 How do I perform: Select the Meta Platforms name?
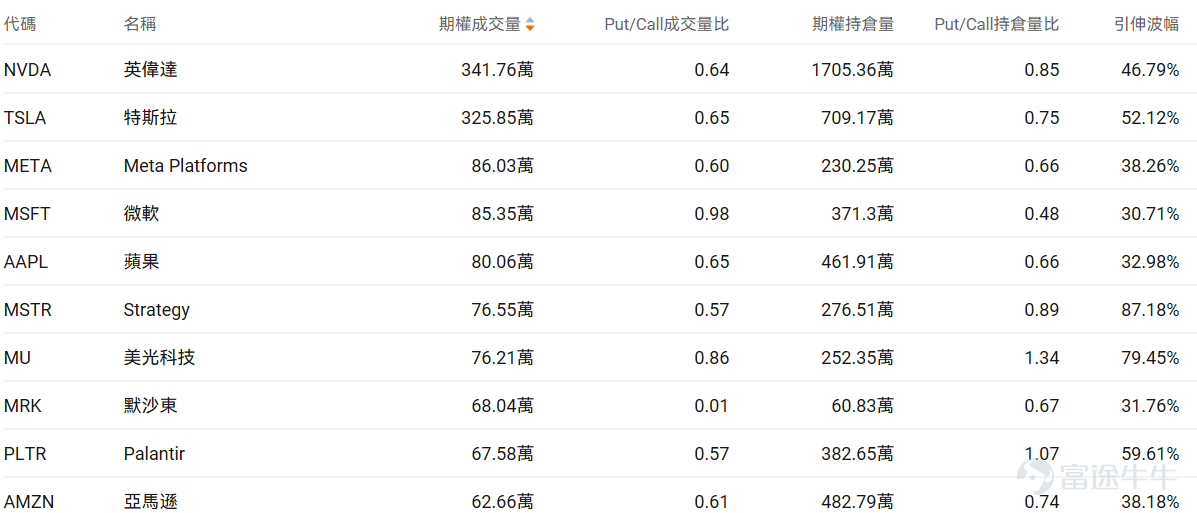pyautogui.click(x=186, y=166)
